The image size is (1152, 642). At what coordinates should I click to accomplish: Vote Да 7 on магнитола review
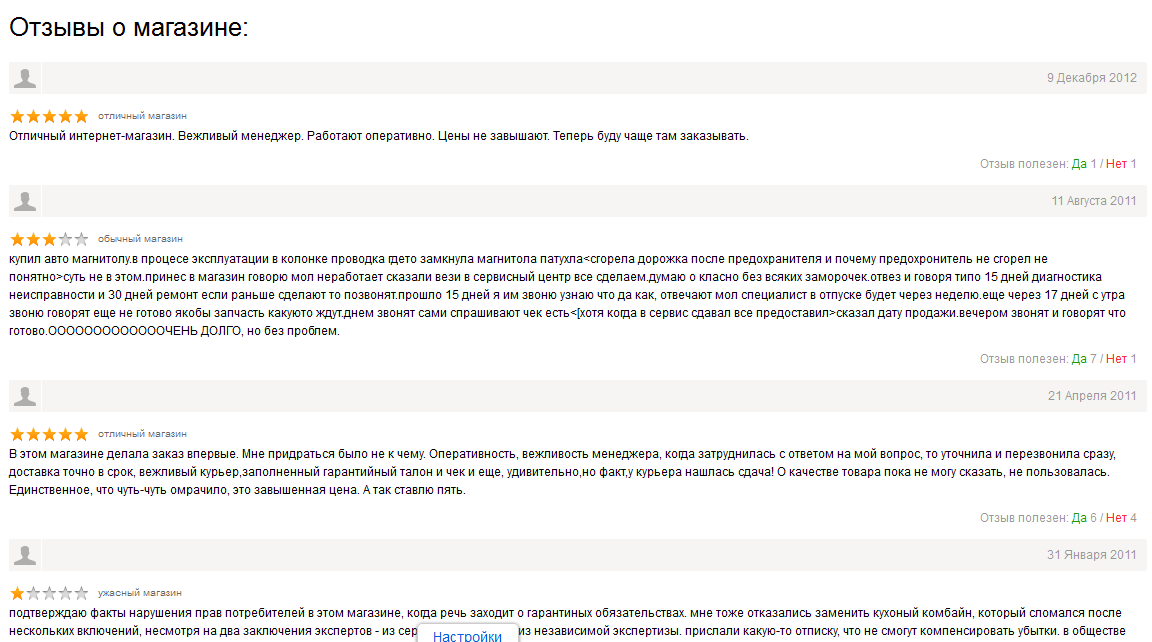(x=1084, y=359)
